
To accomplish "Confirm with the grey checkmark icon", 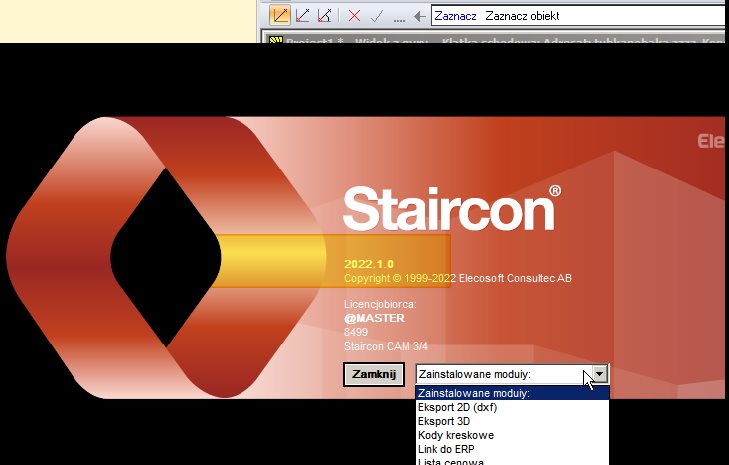I will click(x=377, y=16).
